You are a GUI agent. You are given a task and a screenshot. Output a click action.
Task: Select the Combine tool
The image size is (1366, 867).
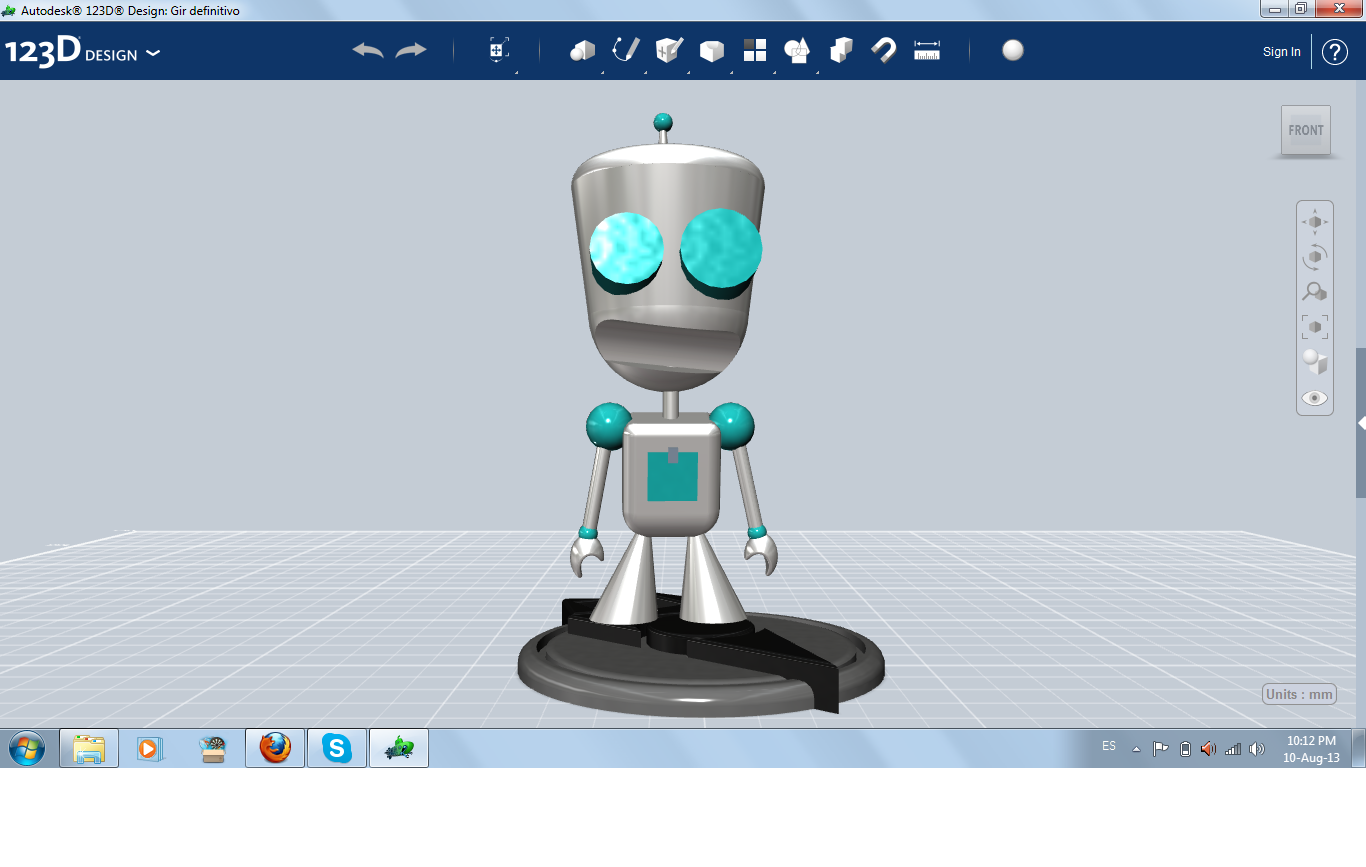841,50
